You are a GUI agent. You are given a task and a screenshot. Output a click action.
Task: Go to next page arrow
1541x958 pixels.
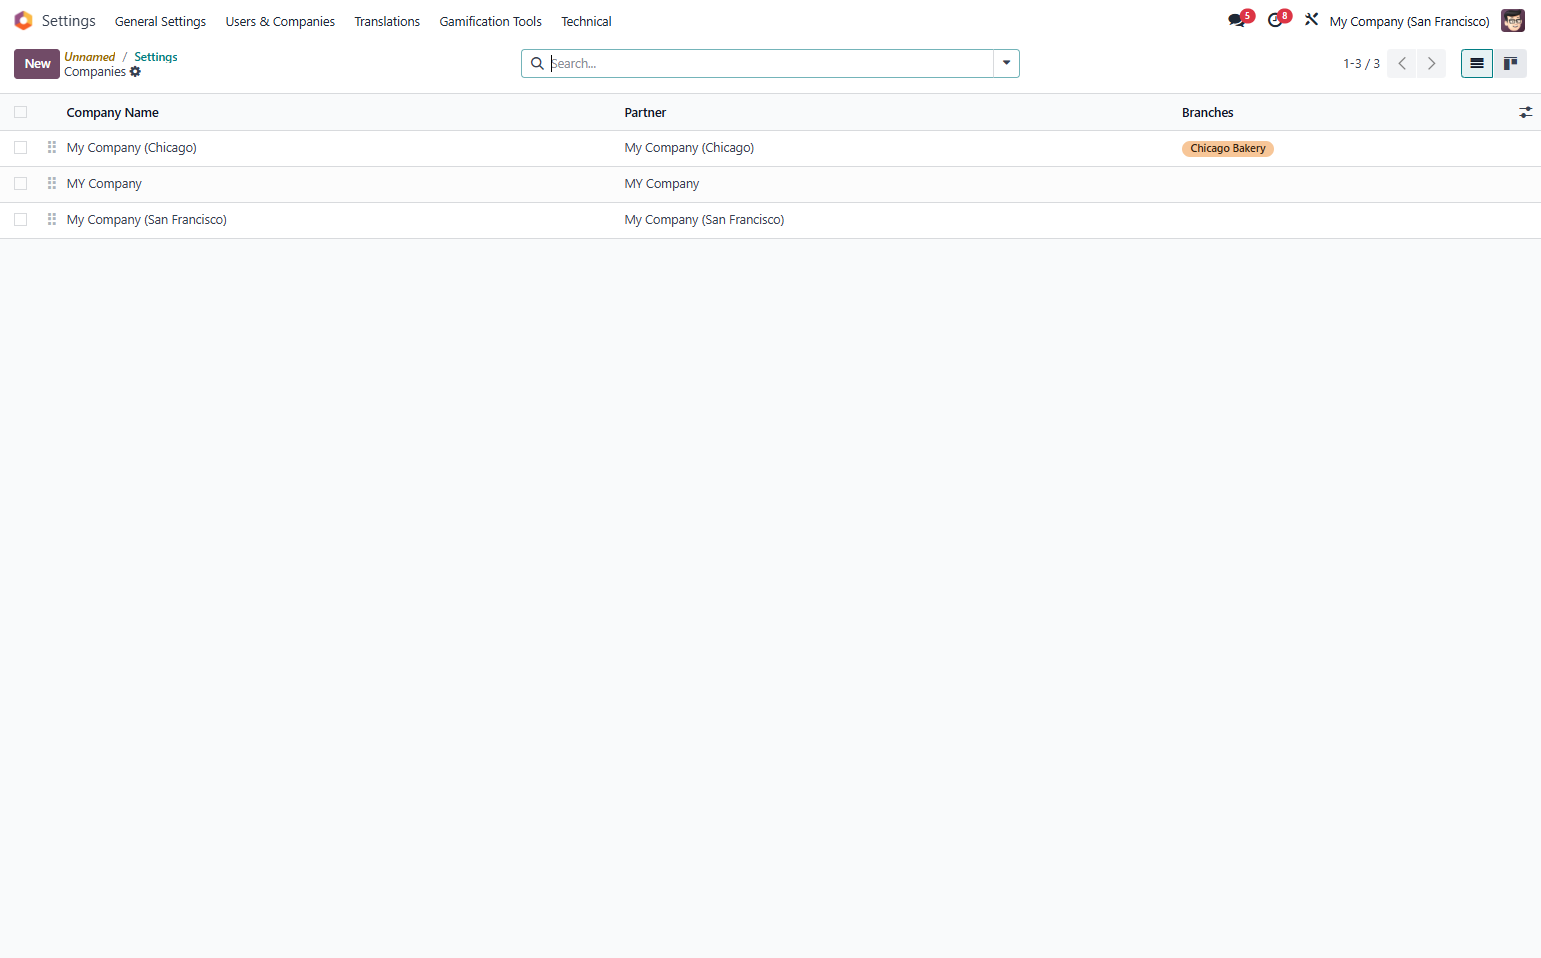coord(1431,64)
